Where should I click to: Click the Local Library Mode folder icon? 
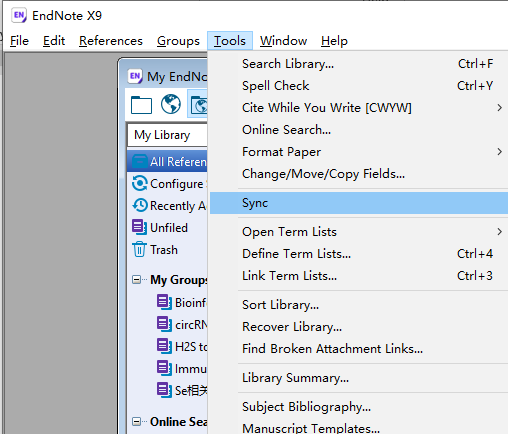(141, 105)
